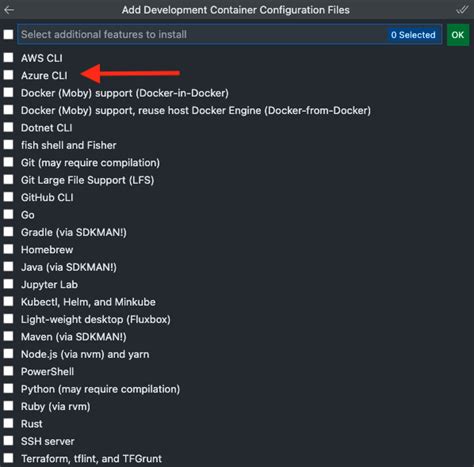Click the 'fish shell and Fisher' label
This screenshot has width=474, height=467.
pos(68,145)
